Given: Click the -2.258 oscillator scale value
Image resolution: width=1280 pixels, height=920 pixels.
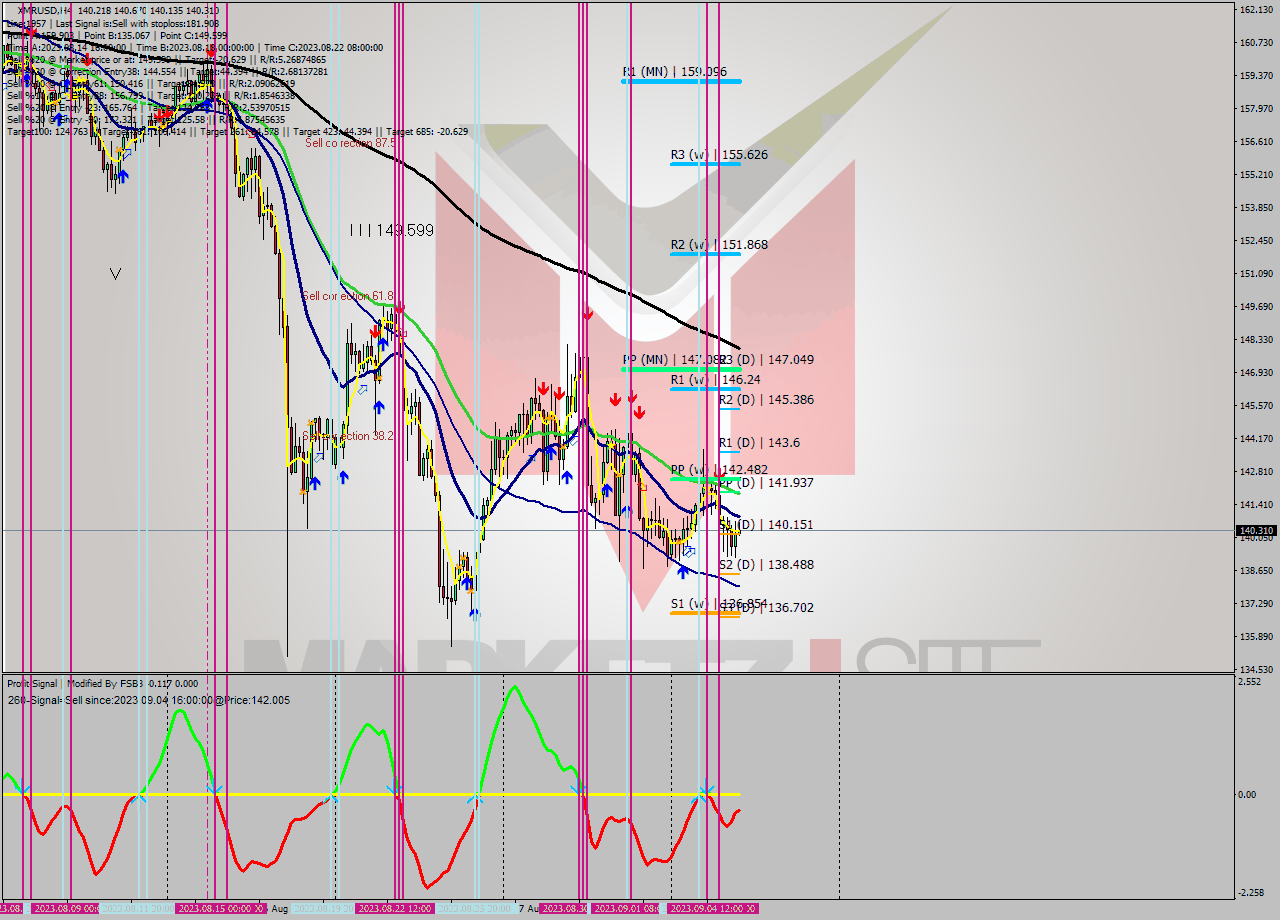Looking at the screenshot, I should [x=1252, y=893].
